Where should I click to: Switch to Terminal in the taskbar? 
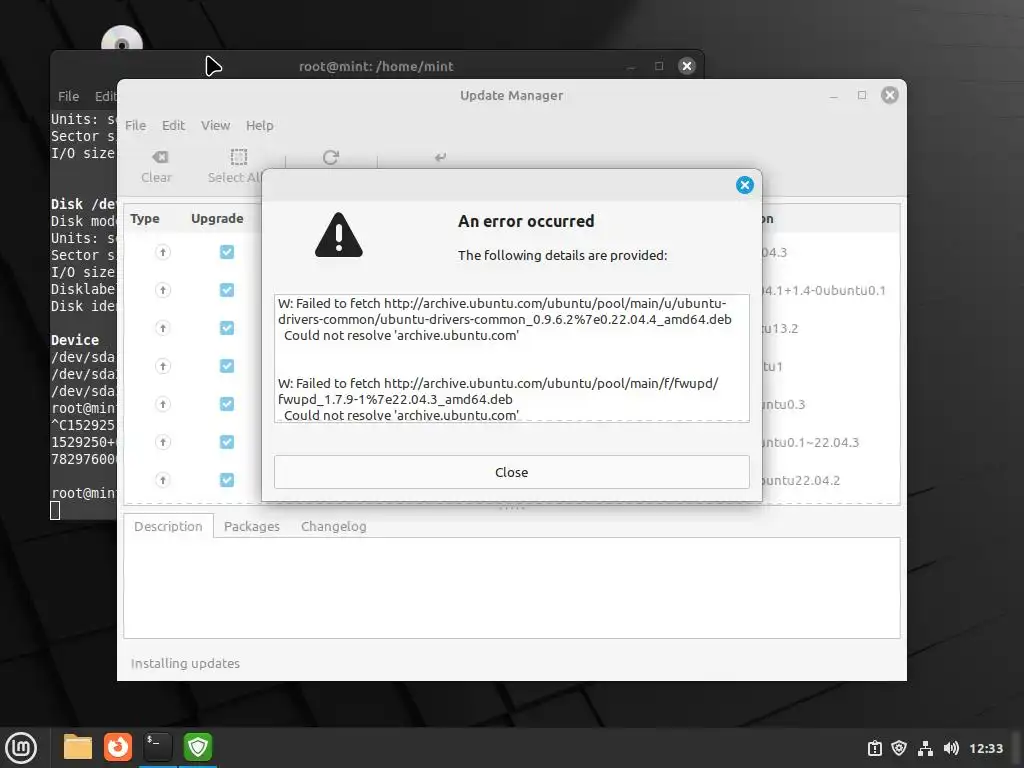point(157,747)
